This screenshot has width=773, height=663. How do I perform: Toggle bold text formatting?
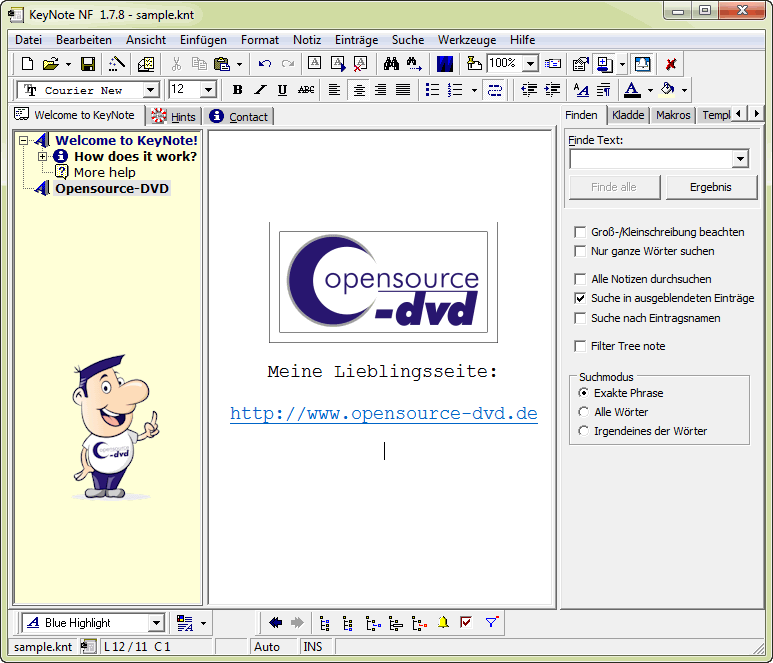point(237,90)
